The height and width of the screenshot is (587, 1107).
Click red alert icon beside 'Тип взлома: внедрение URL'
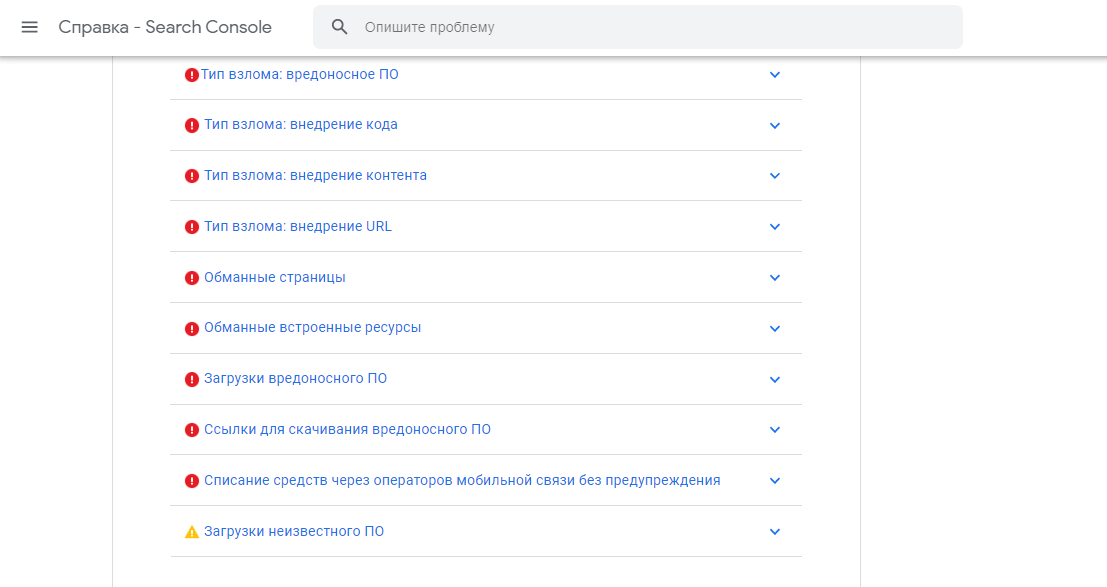coord(192,227)
